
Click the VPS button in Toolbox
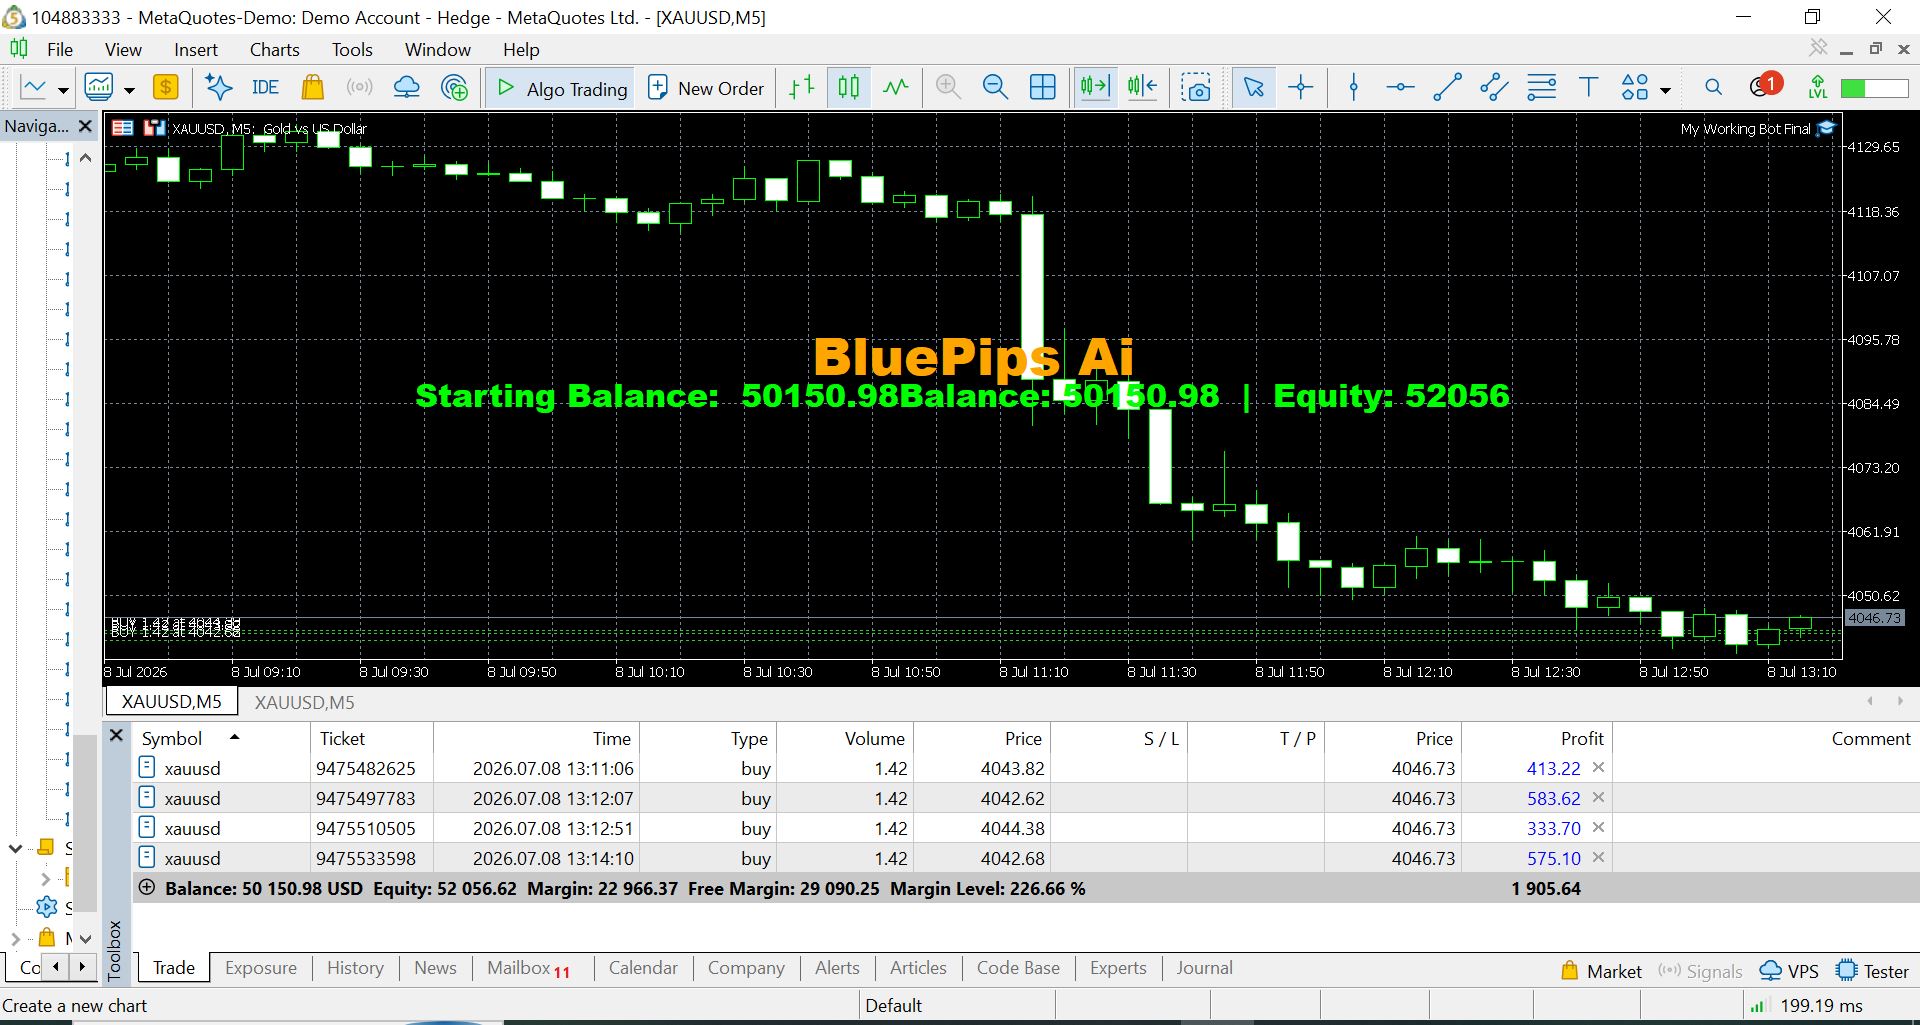[x=1789, y=971]
